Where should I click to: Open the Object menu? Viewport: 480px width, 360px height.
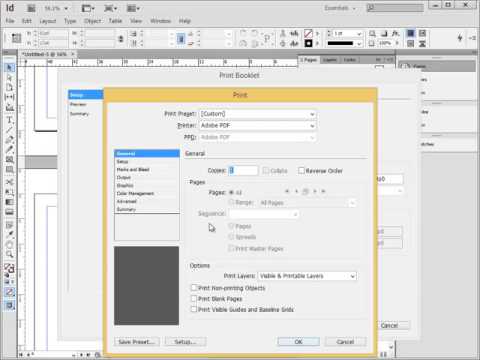[x=92, y=21]
